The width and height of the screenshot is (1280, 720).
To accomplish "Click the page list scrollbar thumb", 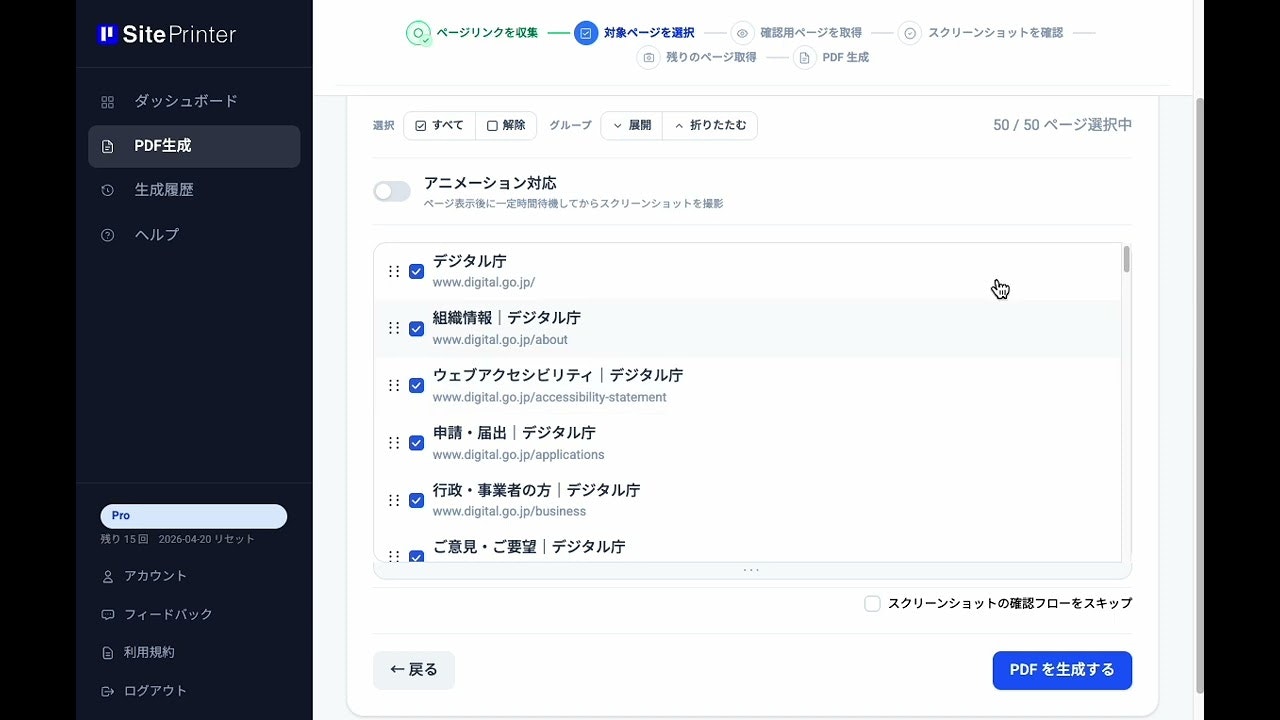I will (1126, 259).
